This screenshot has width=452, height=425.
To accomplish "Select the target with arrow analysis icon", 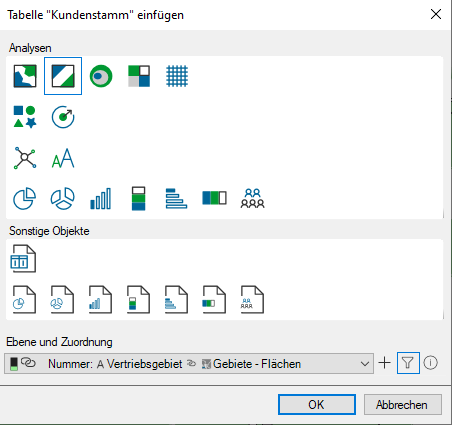I will tap(63, 117).
